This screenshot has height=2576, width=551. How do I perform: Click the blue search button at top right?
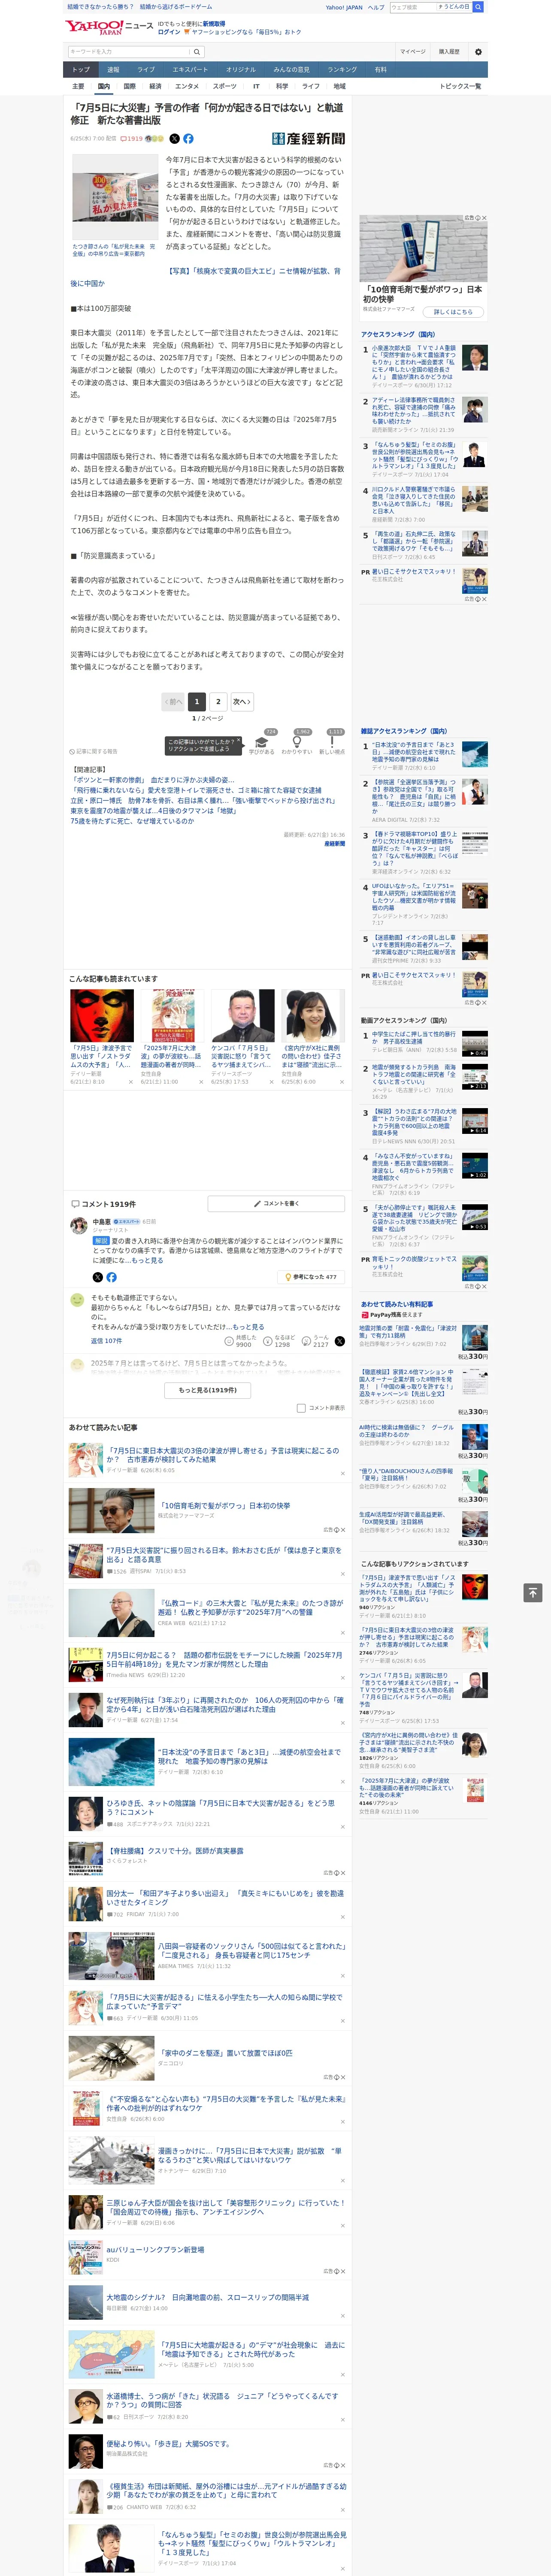(478, 7)
